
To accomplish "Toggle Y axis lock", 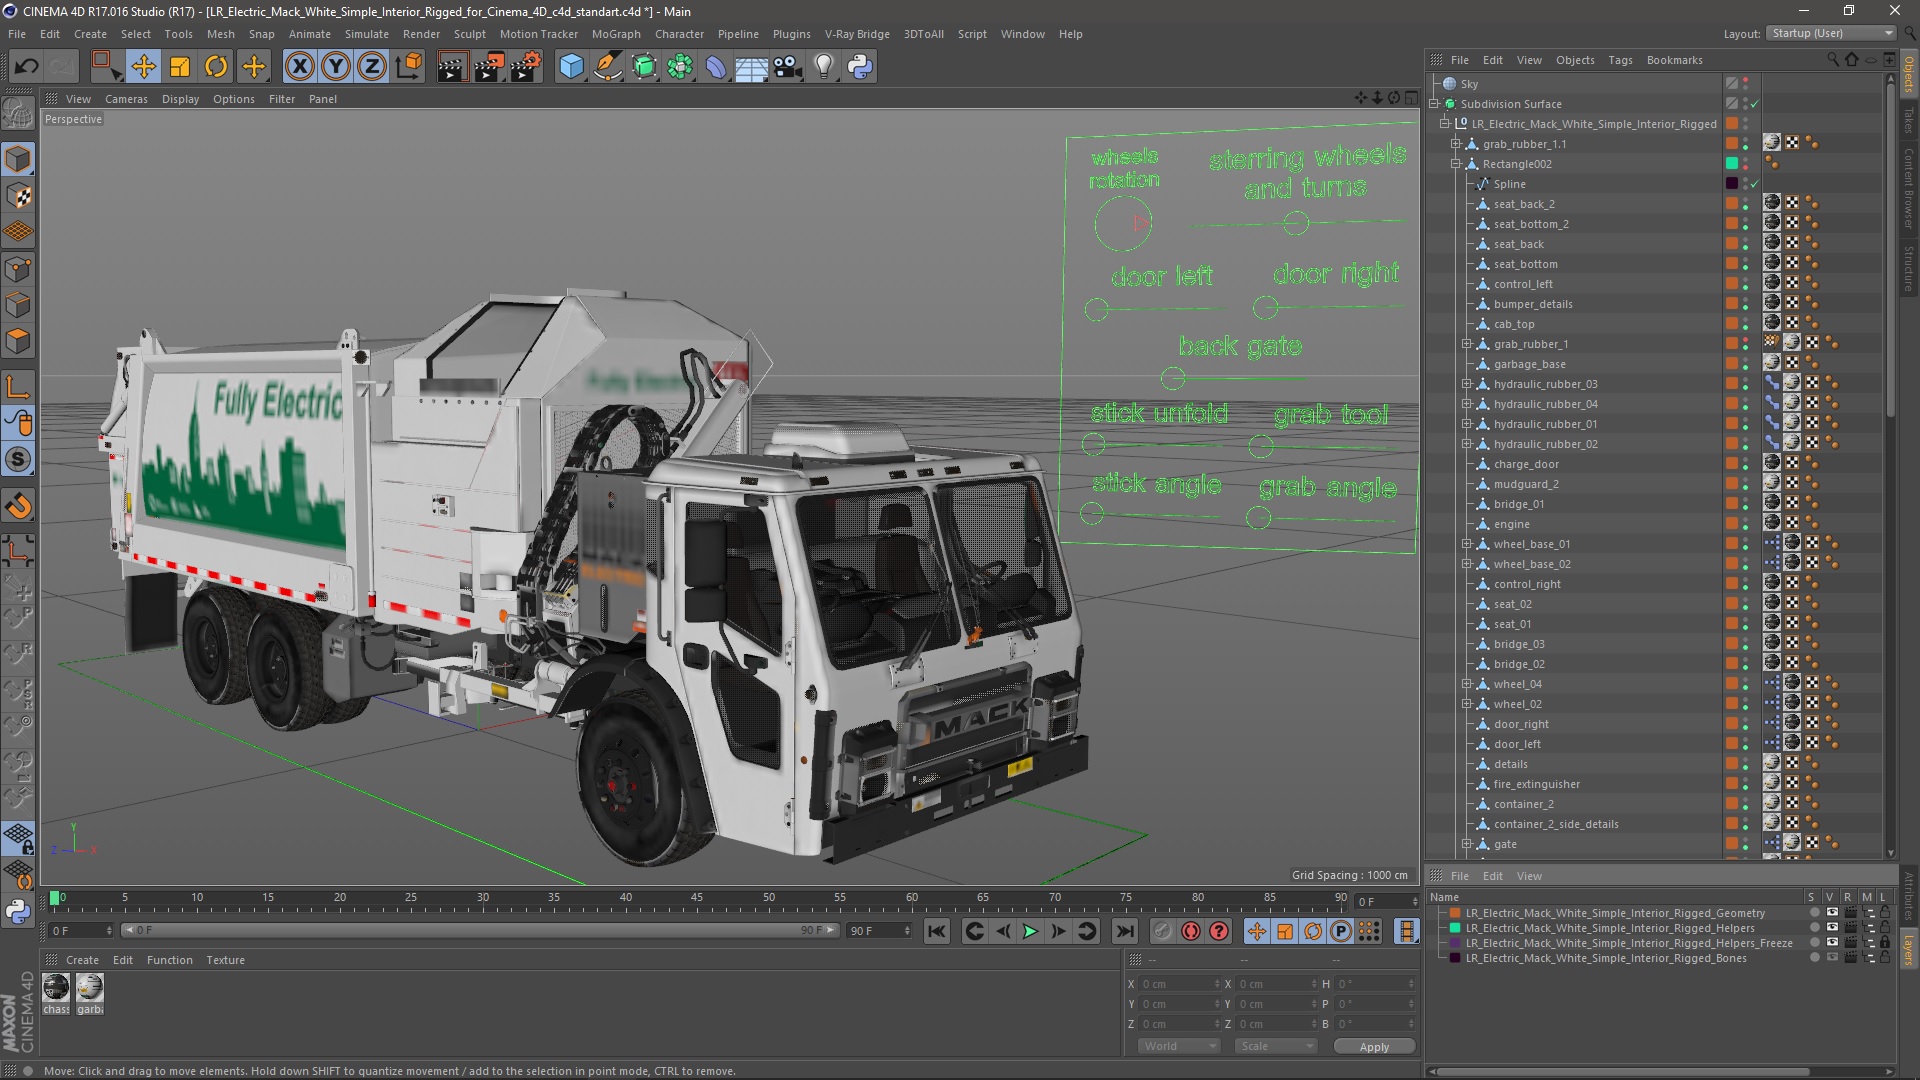I will click(336, 66).
